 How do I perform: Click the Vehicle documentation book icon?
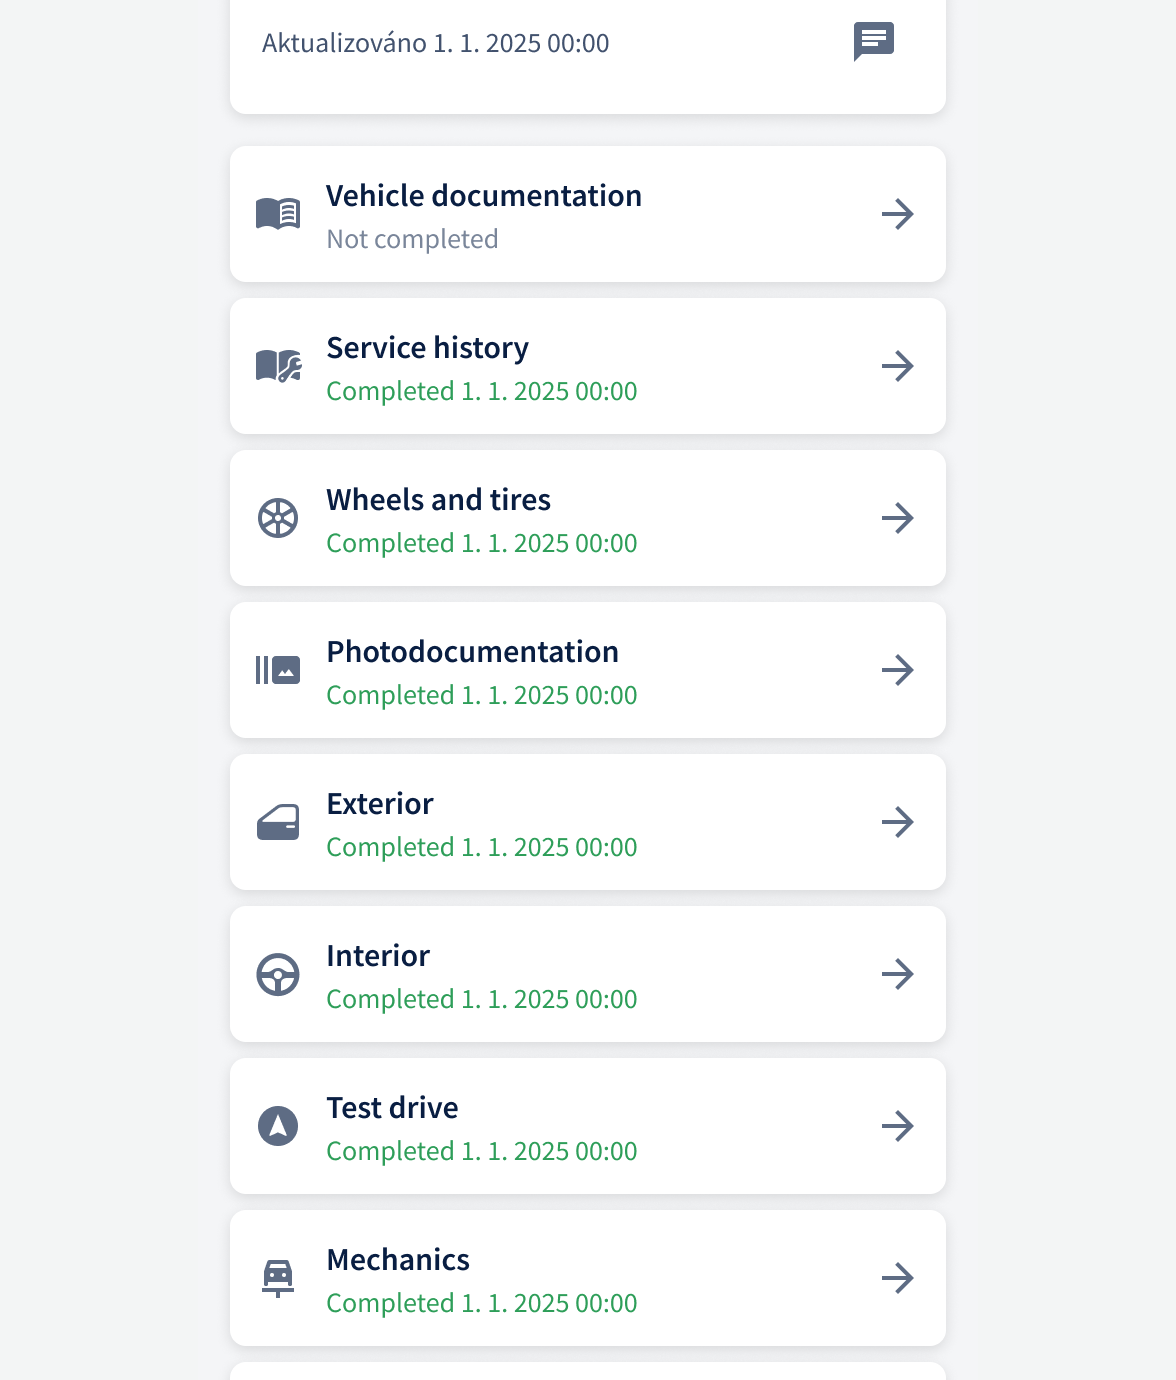click(x=278, y=213)
